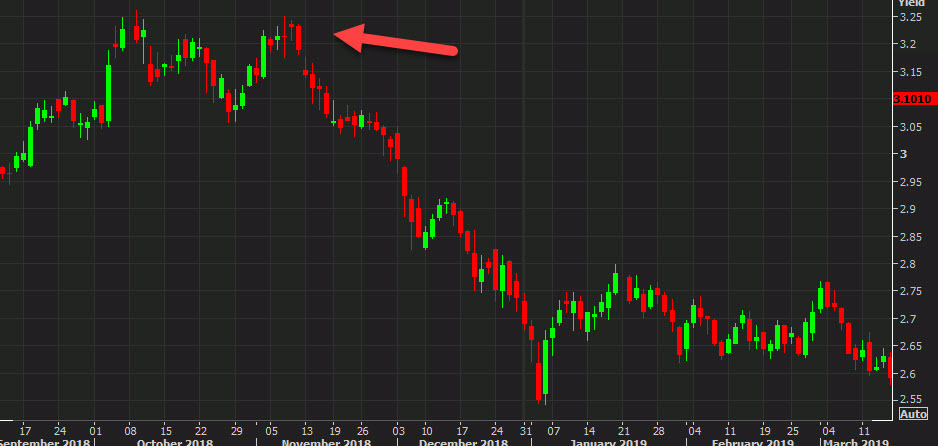Click date 07 on the time axis
The image size is (938, 446).
coord(554,430)
